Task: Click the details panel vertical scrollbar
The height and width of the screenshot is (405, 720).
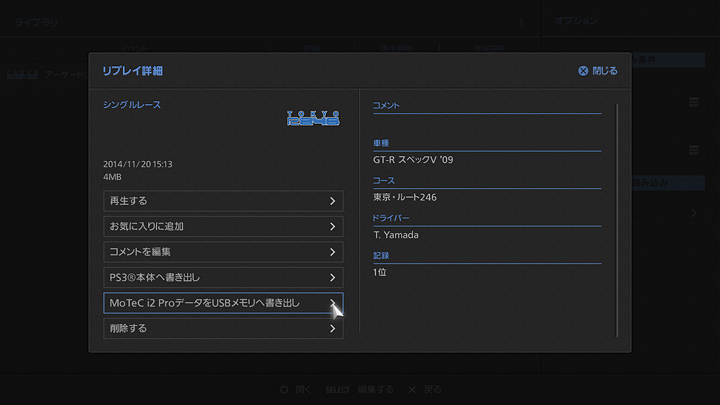Action: point(616,220)
